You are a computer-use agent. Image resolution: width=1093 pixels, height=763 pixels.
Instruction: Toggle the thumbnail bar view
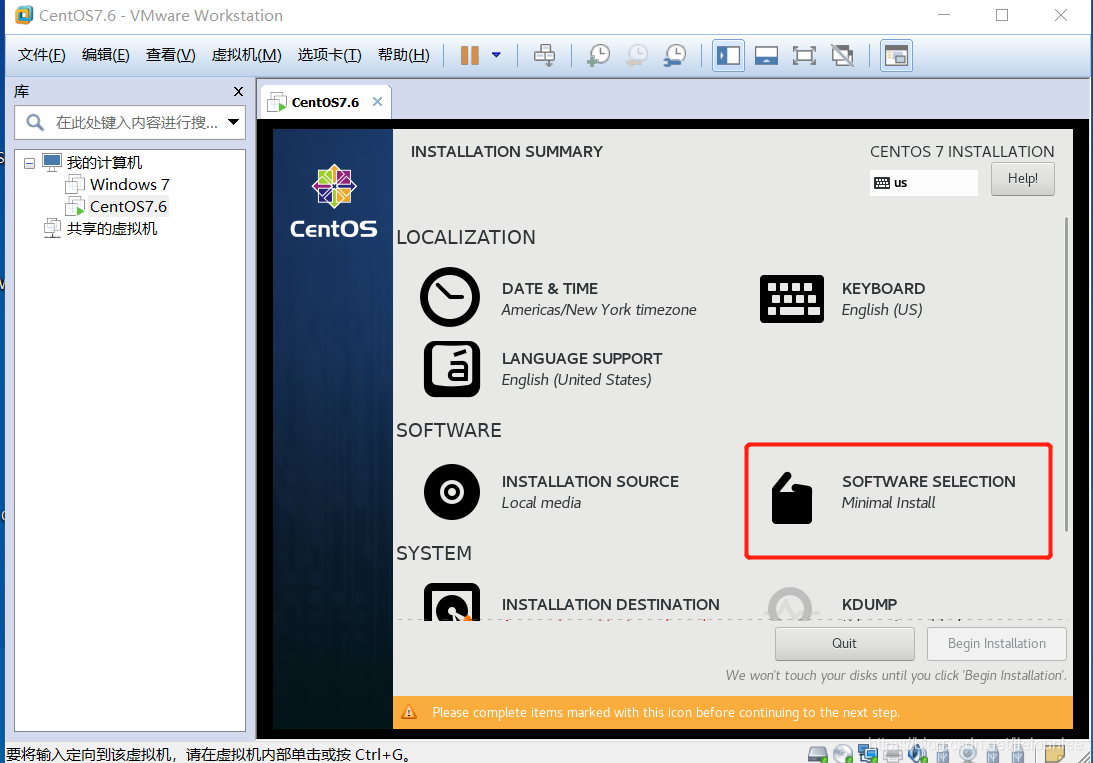pos(766,55)
